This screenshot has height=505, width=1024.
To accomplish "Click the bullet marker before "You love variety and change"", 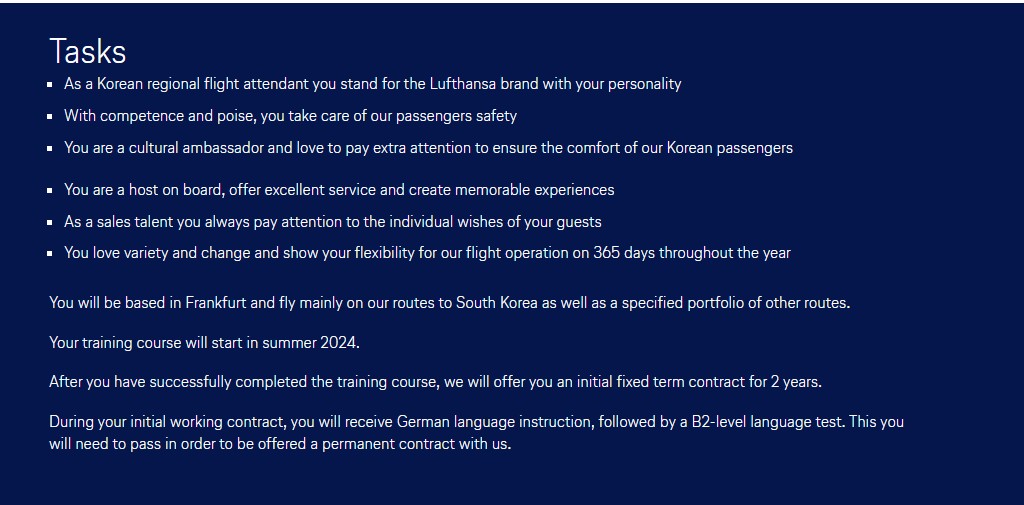I will [x=50, y=253].
